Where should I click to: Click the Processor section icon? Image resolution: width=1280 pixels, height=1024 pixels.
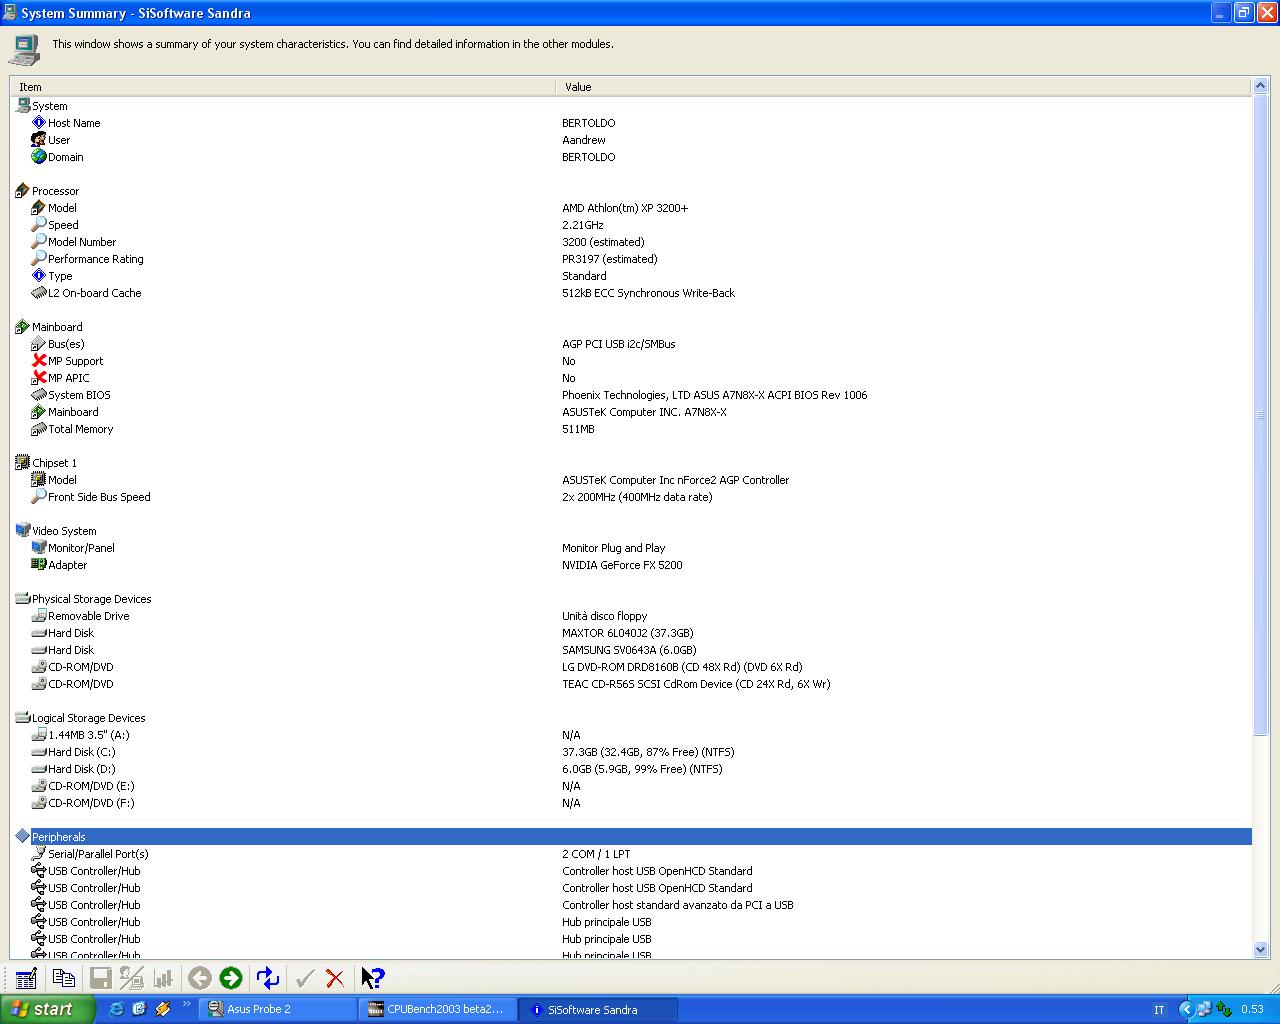[23, 190]
